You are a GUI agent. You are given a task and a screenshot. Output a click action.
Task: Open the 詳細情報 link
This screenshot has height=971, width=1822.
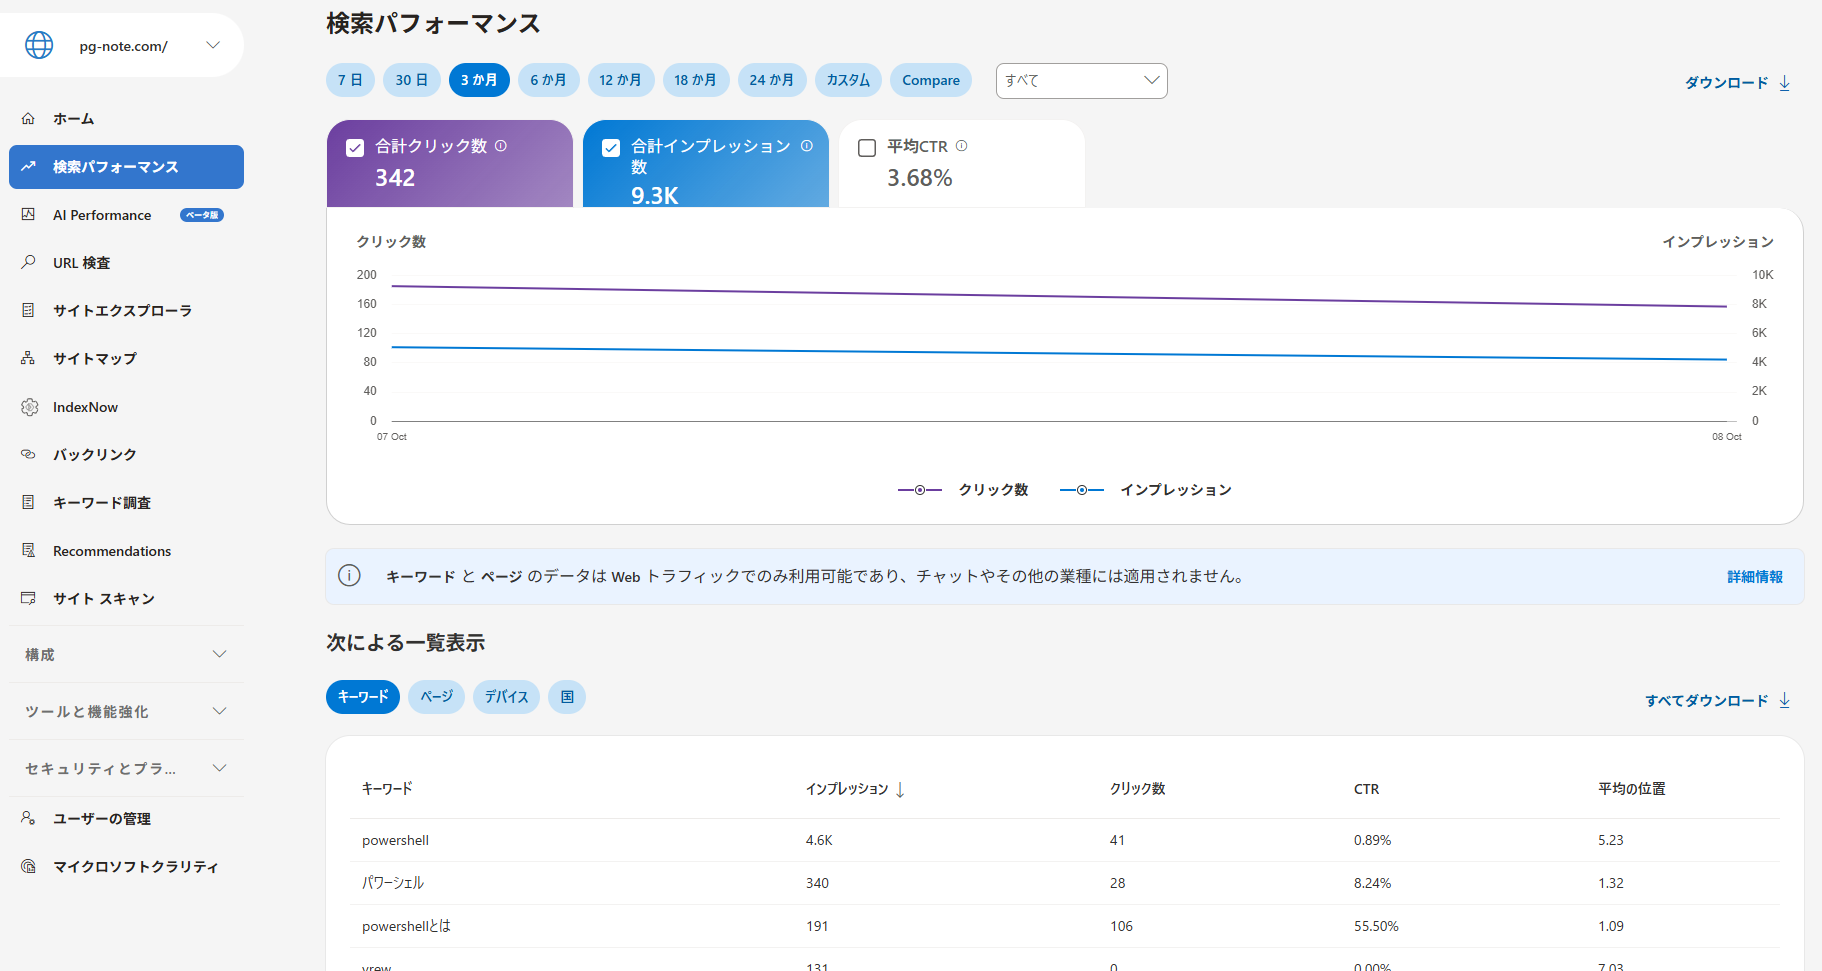1755,577
